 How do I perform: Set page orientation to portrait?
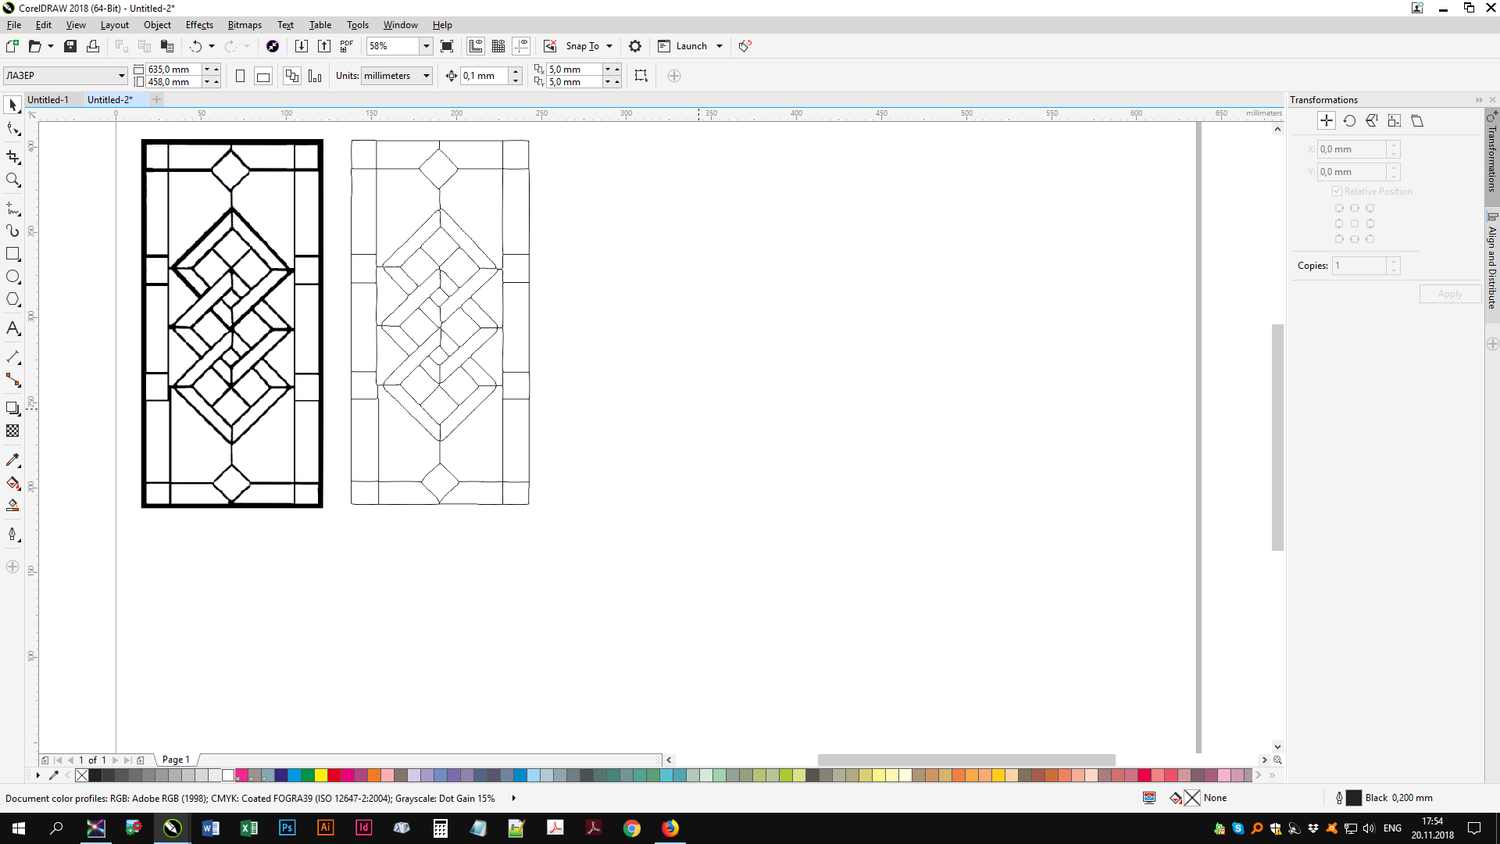(240, 76)
